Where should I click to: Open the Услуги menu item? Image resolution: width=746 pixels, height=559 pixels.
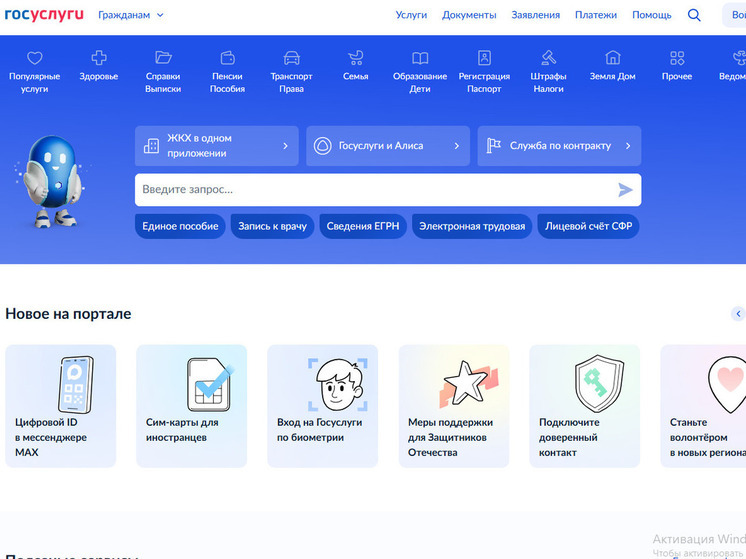tap(411, 15)
